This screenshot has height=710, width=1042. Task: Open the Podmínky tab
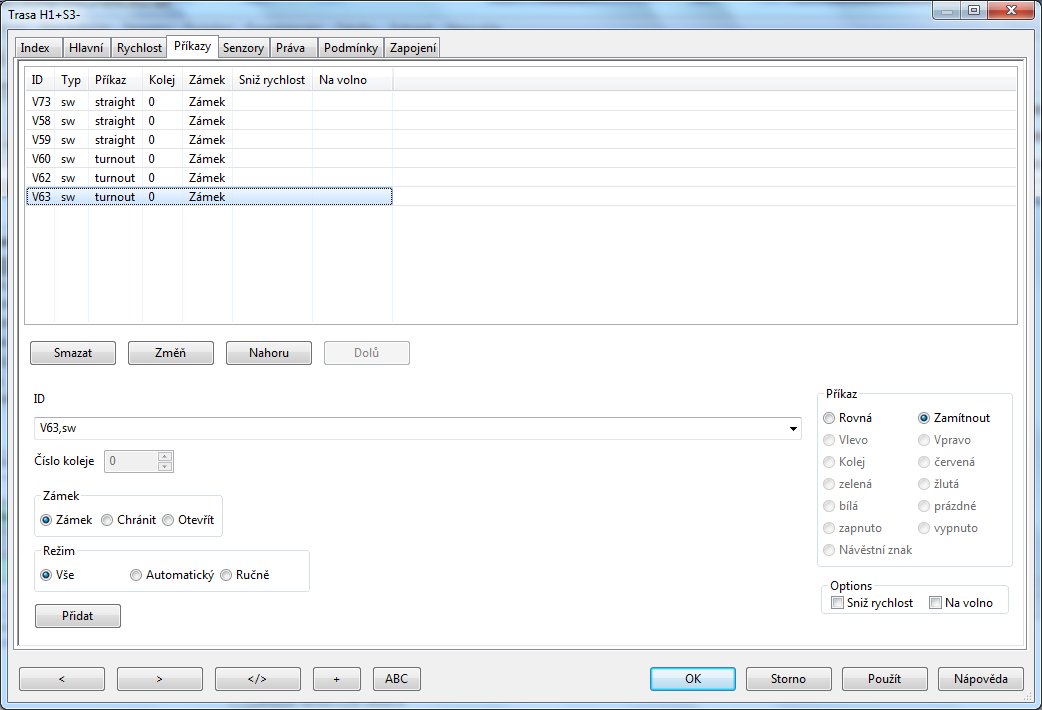coord(350,48)
